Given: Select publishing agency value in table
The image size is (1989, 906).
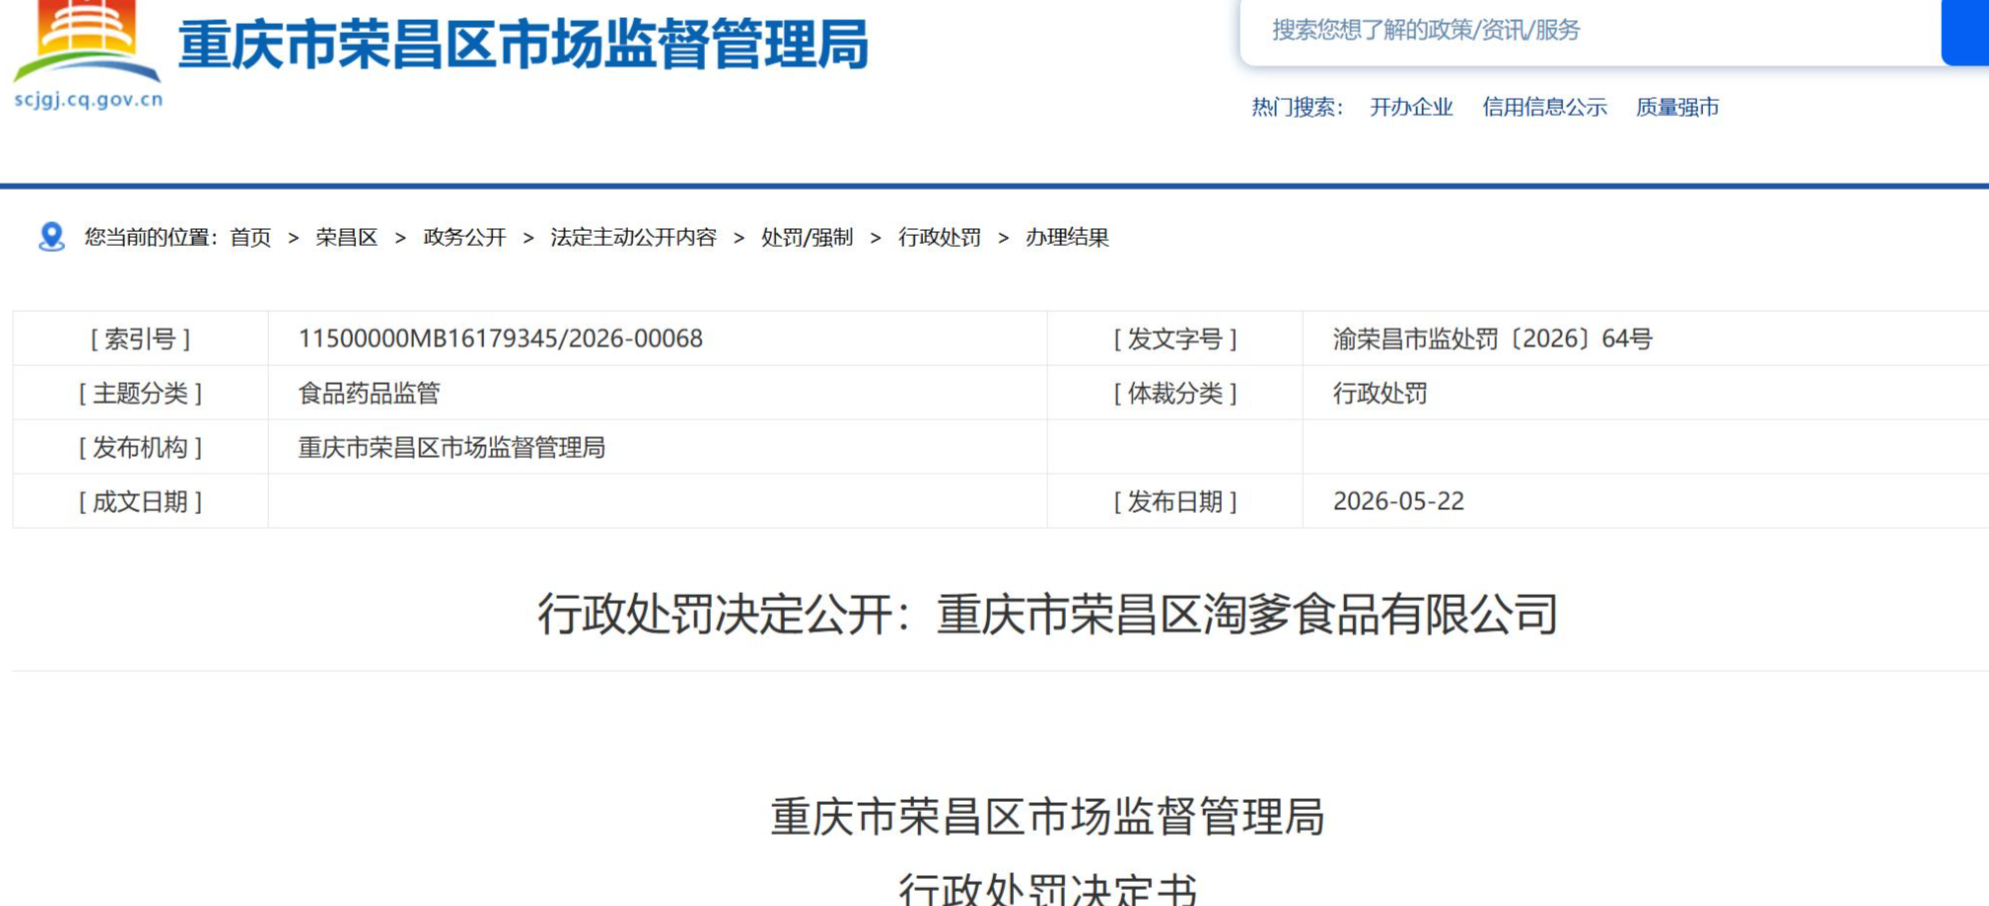Looking at the screenshot, I should pyautogui.click(x=451, y=447).
